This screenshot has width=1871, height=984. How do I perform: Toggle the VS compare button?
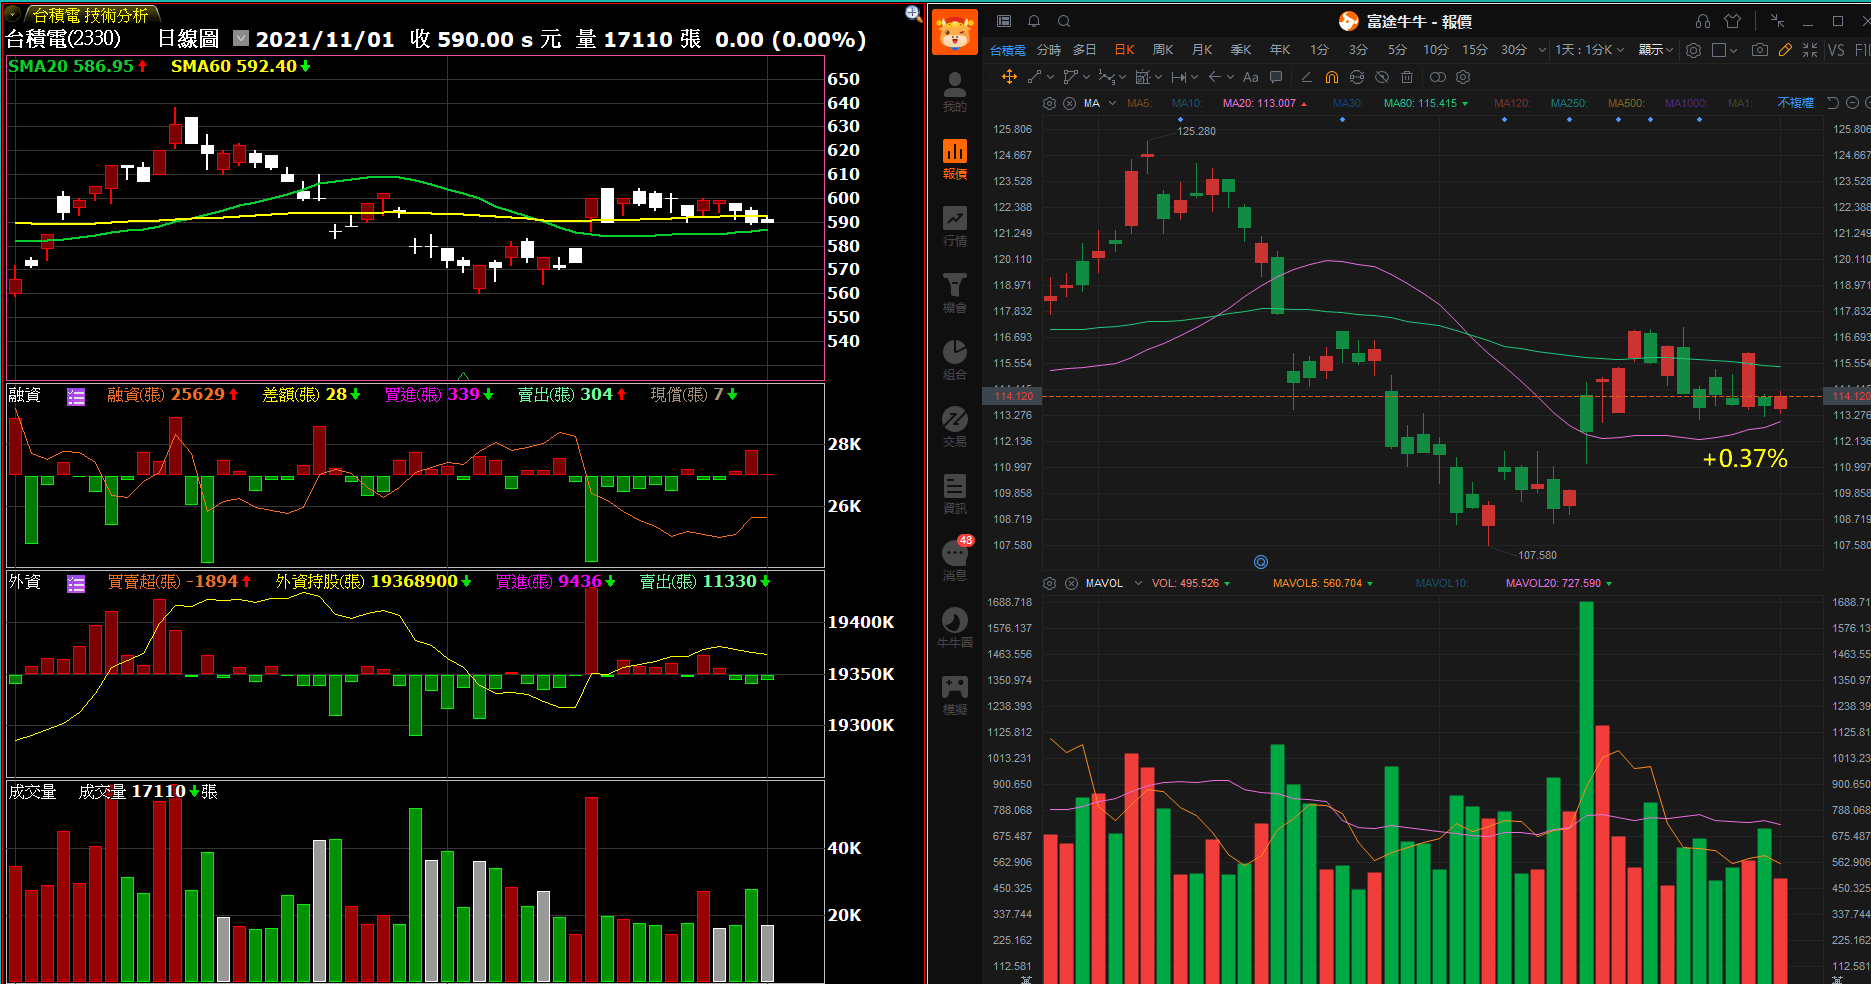(1836, 50)
